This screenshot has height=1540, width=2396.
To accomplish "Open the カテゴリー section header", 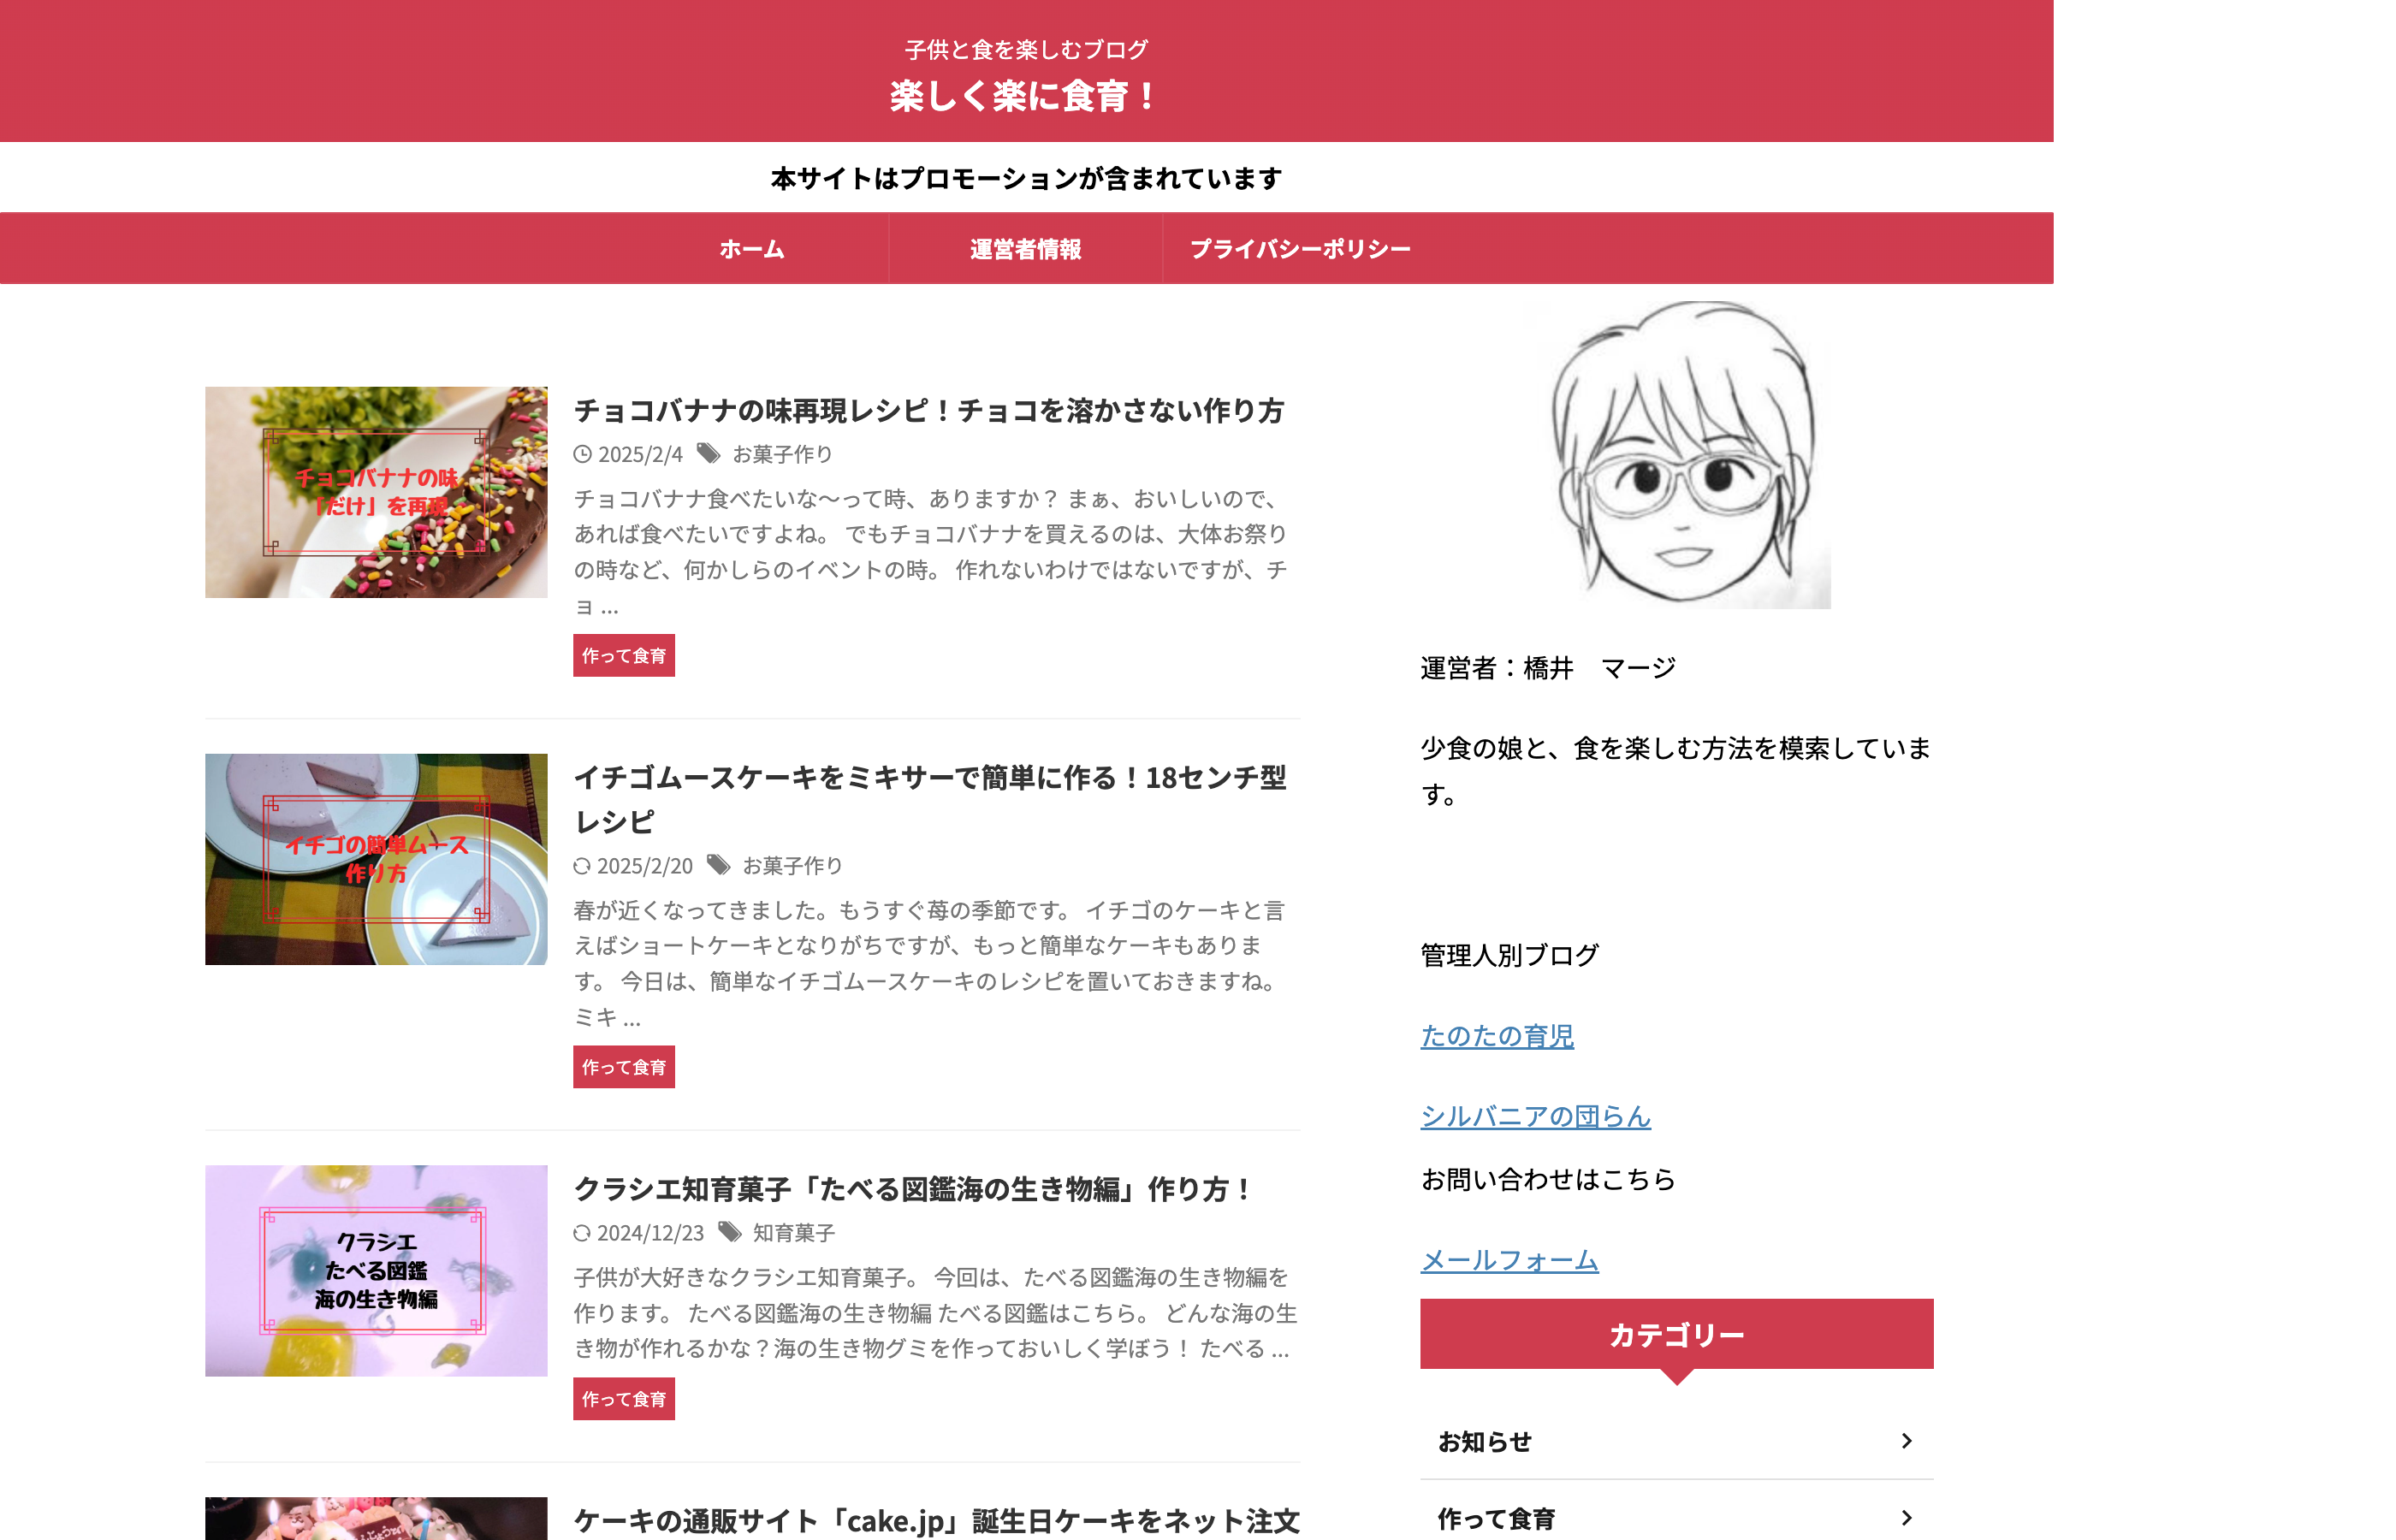I will [x=1676, y=1334].
